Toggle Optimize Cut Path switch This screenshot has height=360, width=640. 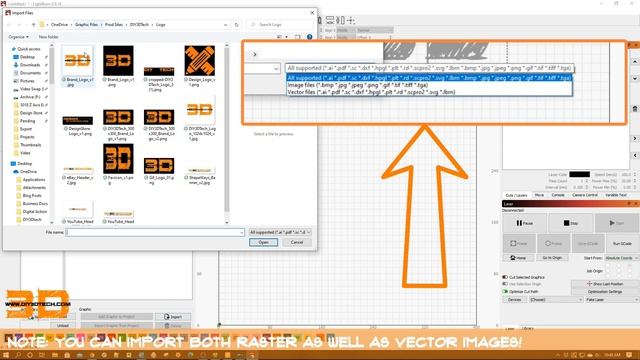(505, 292)
